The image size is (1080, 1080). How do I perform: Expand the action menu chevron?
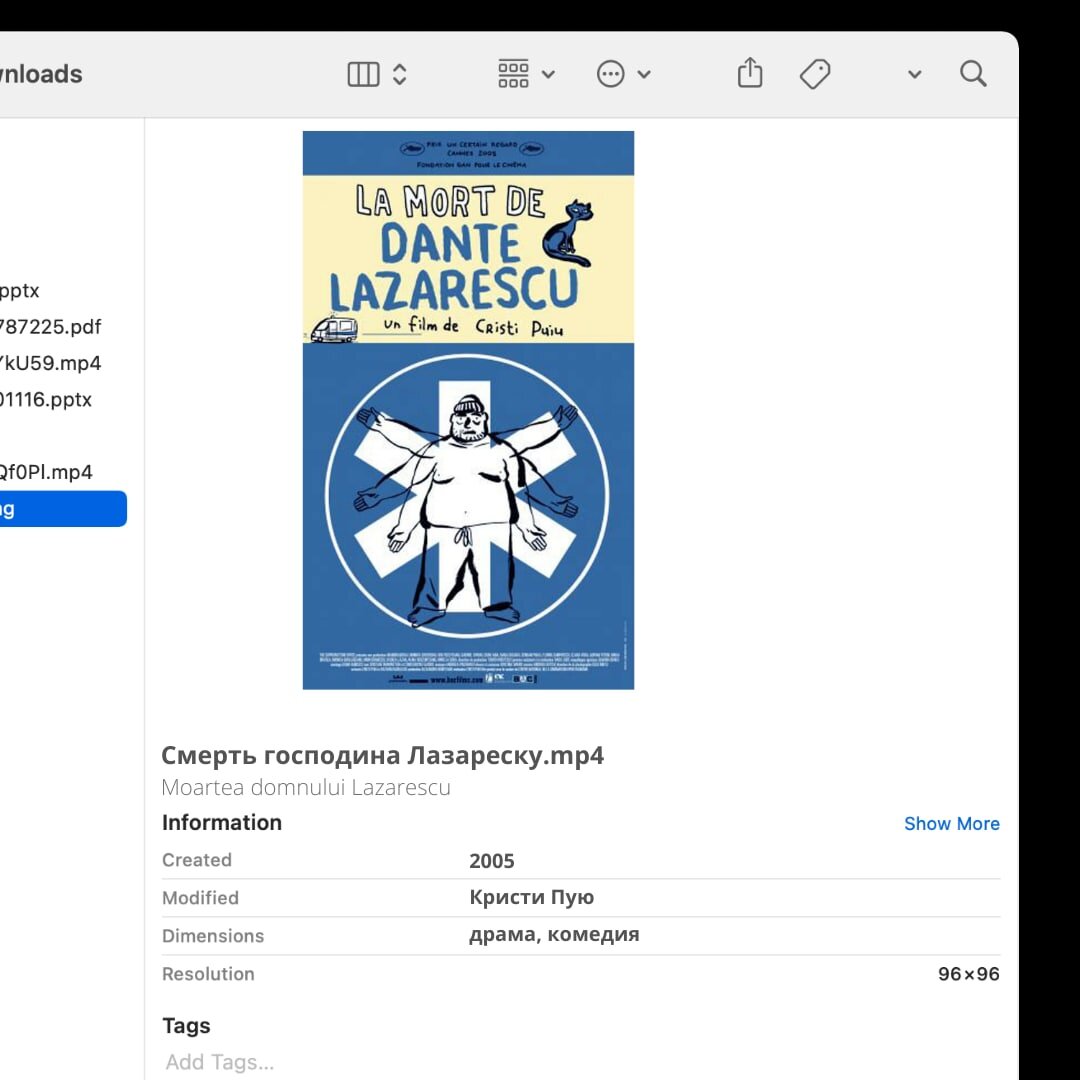point(644,74)
